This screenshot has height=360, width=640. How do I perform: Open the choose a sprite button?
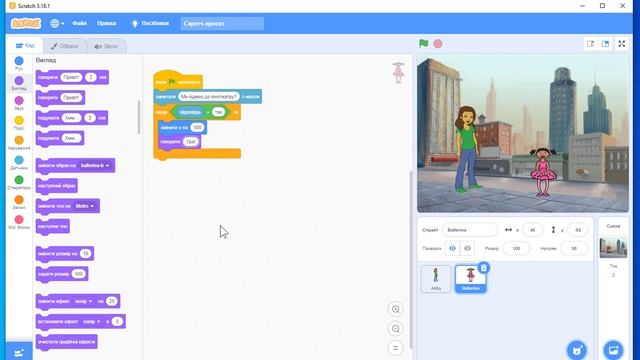pyautogui.click(x=577, y=350)
